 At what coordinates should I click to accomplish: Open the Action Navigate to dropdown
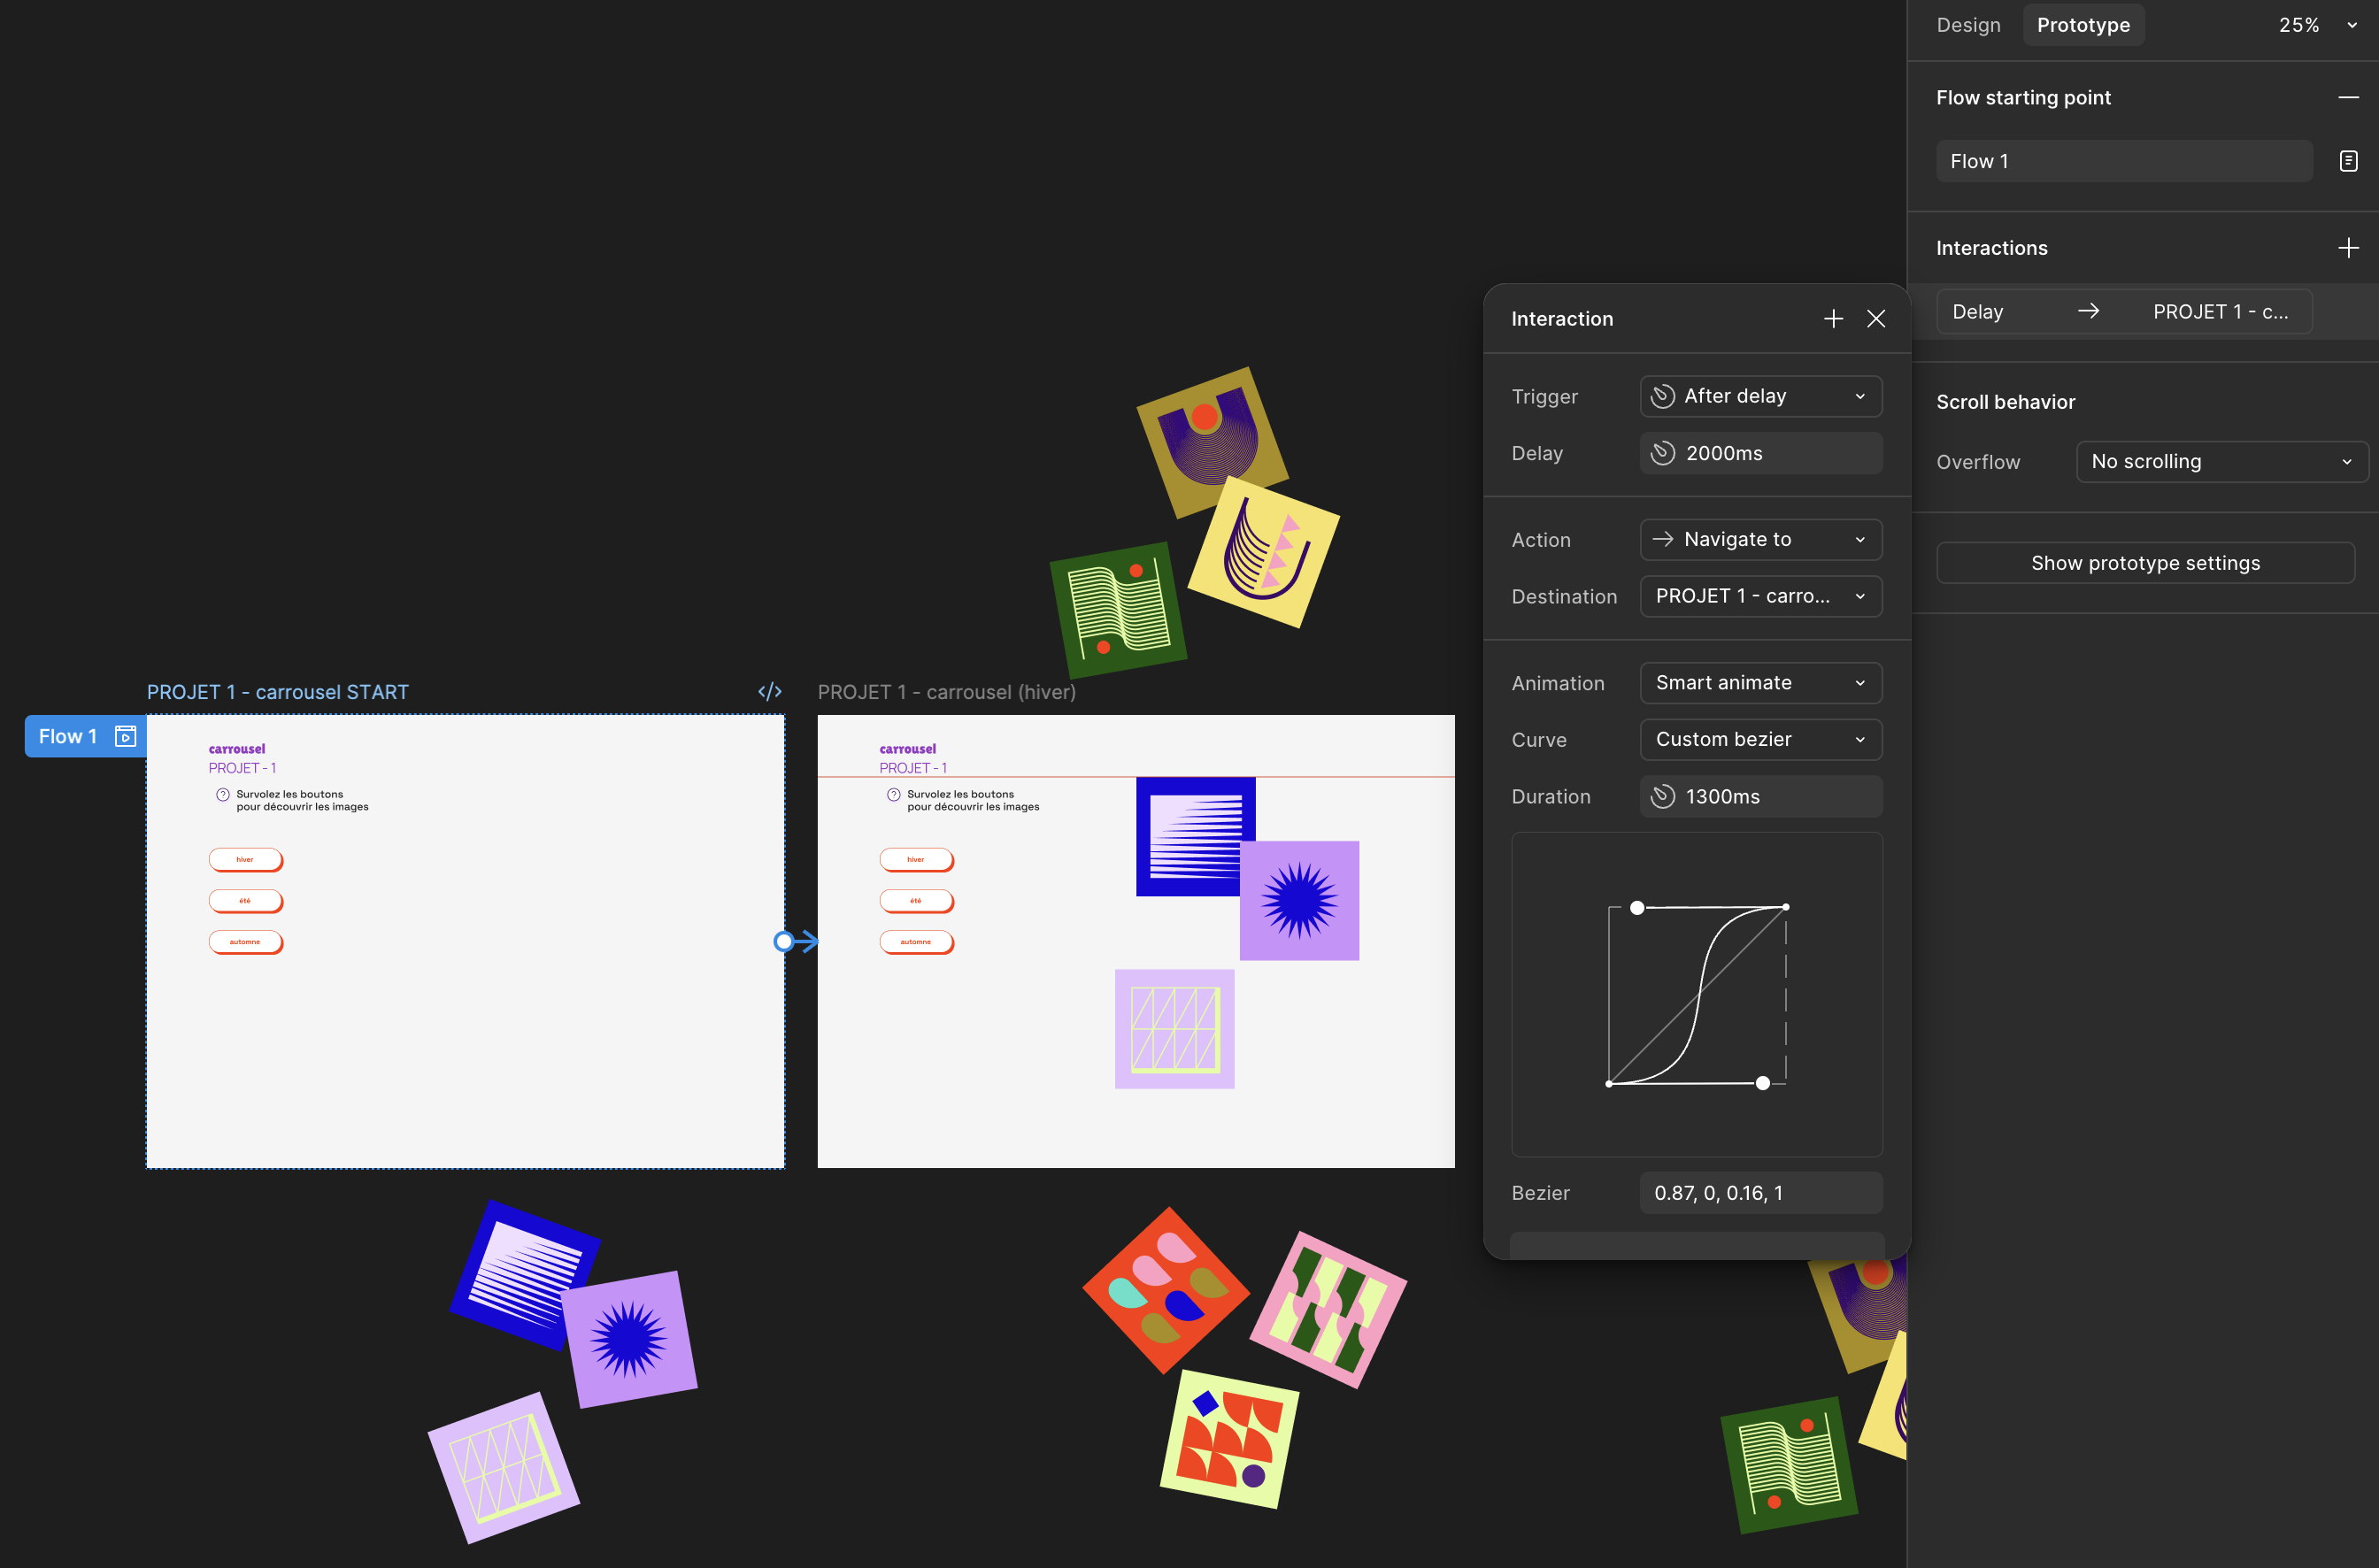(x=1760, y=540)
